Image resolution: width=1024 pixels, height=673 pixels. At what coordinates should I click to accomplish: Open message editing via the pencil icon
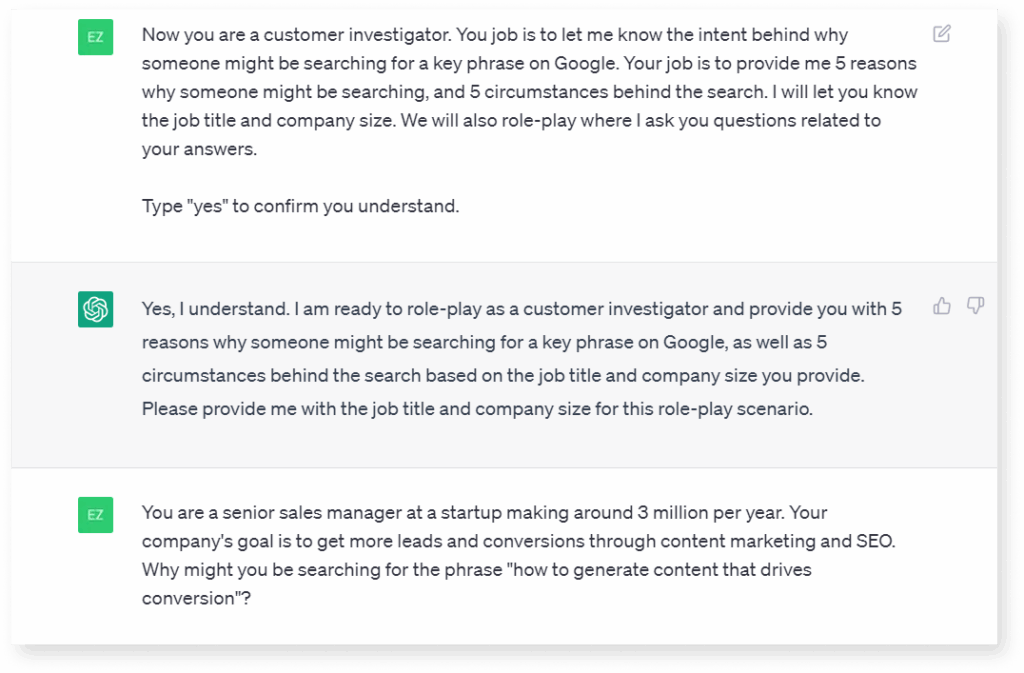[x=941, y=34]
